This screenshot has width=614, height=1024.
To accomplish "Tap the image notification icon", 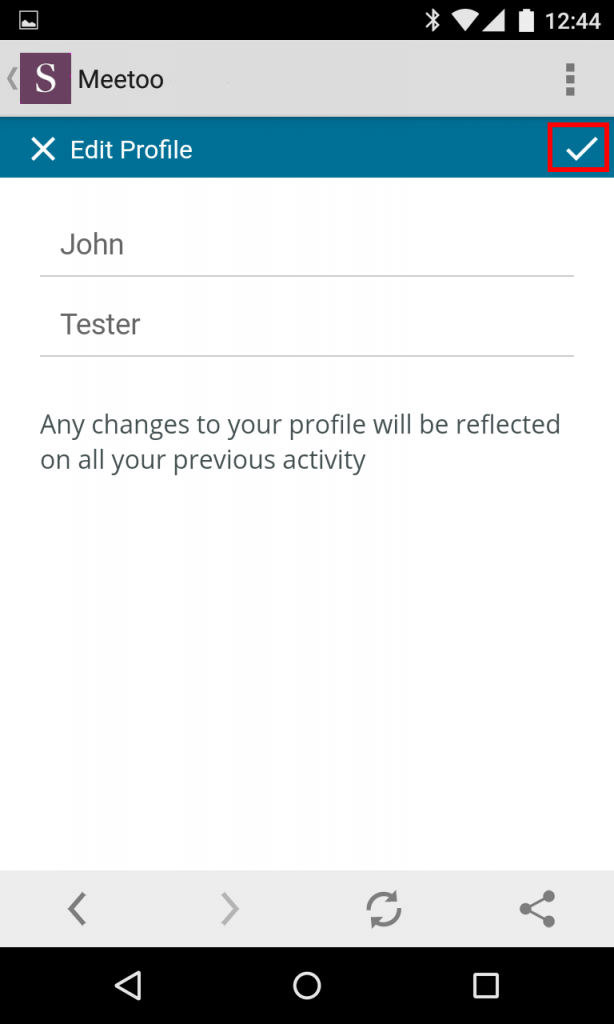I will click(x=29, y=20).
